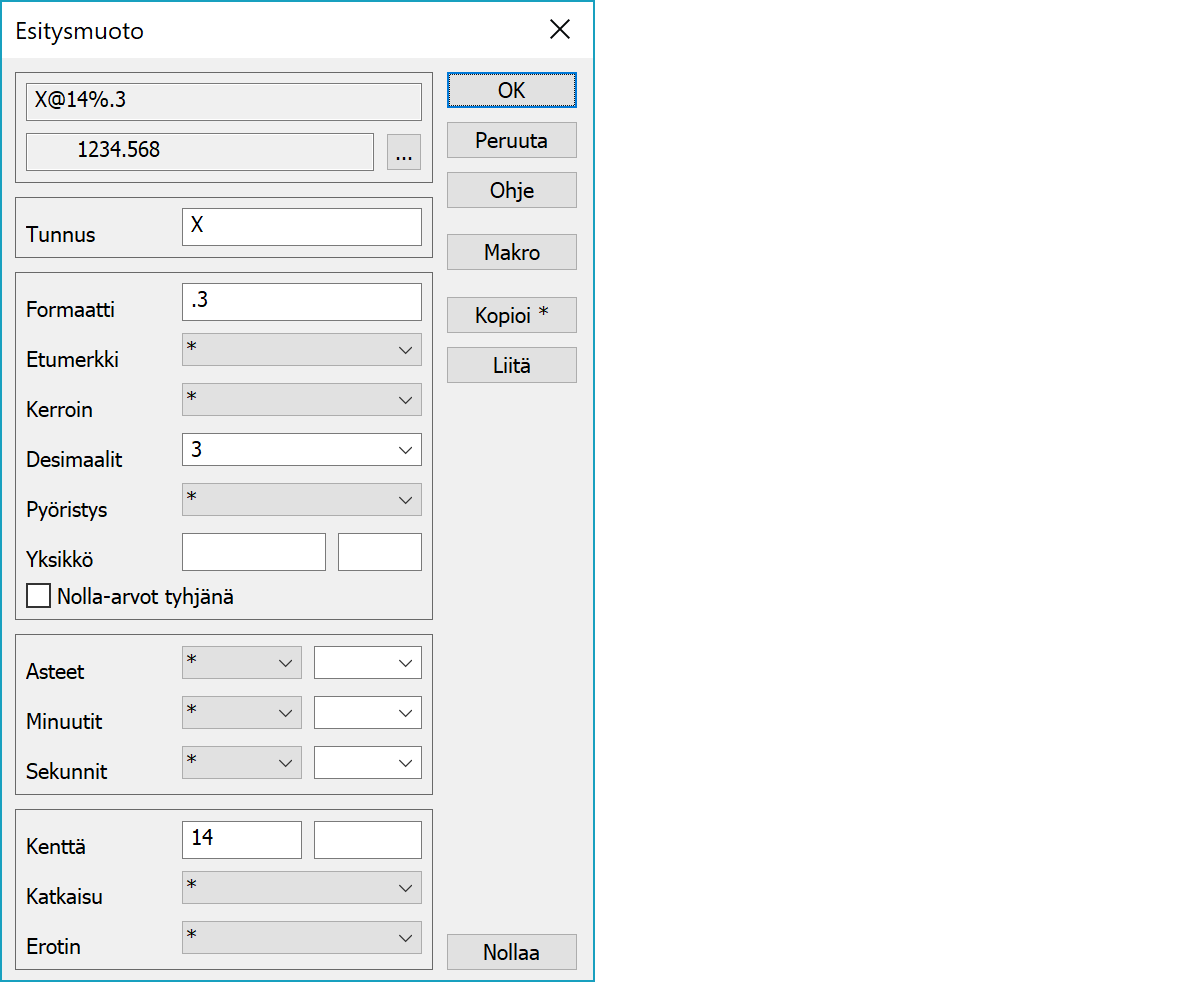
Task: Expand the Pyöristys dropdown
Action: pos(301,500)
